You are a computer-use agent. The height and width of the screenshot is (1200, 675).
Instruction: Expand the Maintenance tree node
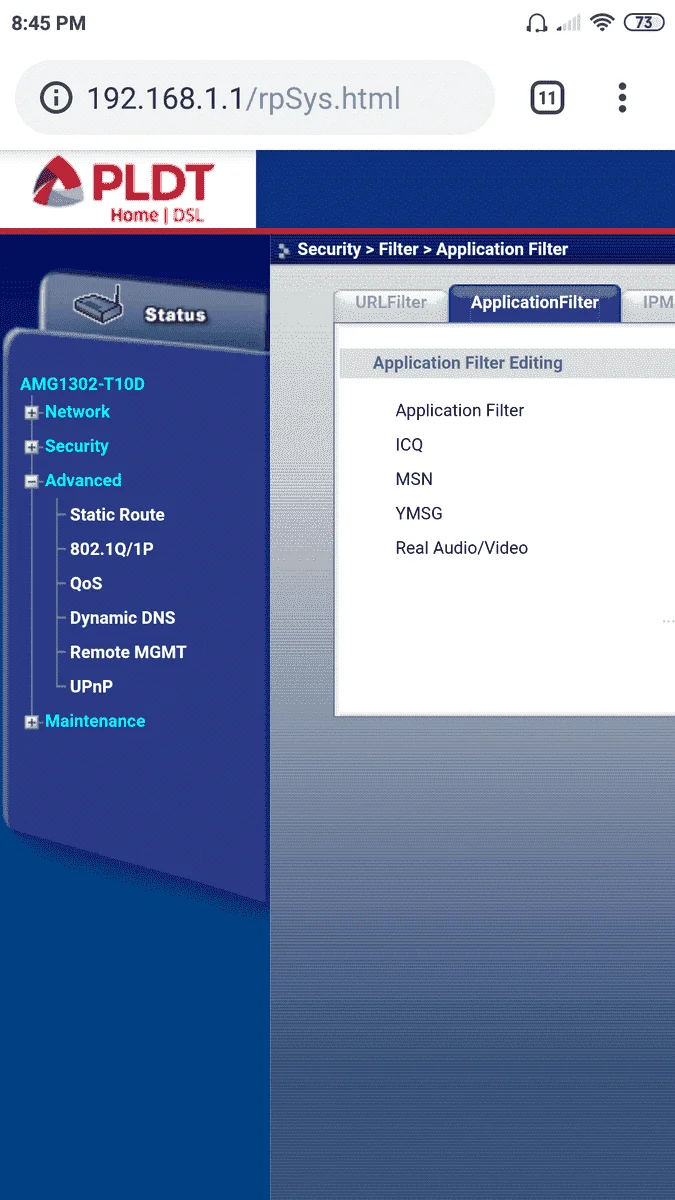click(32, 722)
